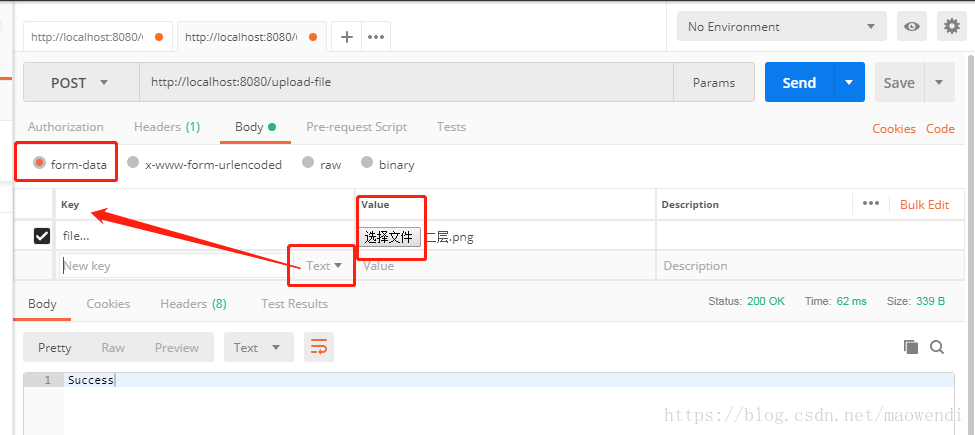Viewport: 975px width, 435px height.
Task: Click the environment quick look eye icon
Action: click(x=912, y=27)
